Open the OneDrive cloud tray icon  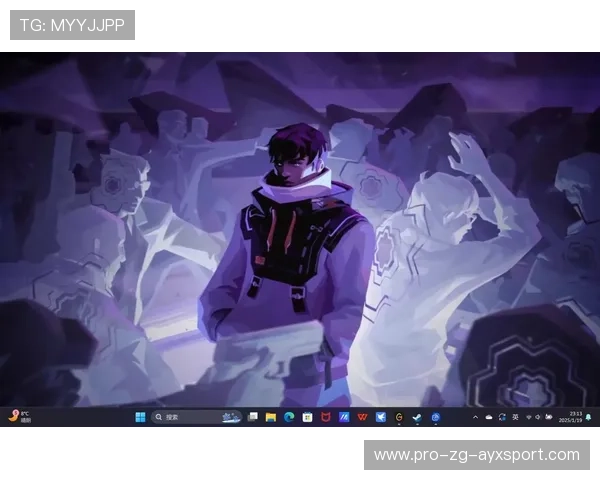[x=488, y=417]
